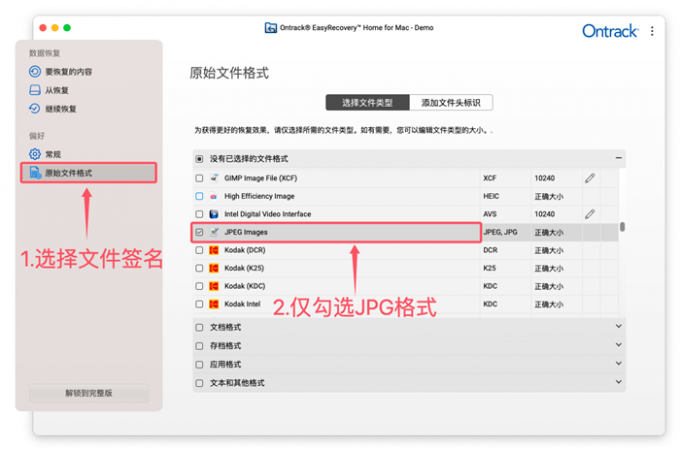Open 从恢复 sidebar item
The height and width of the screenshot is (449, 680).
[x=57, y=90]
